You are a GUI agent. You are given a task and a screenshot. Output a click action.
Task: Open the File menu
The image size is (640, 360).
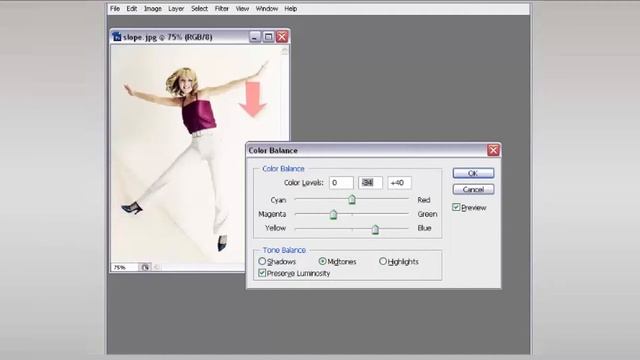click(x=115, y=9)
